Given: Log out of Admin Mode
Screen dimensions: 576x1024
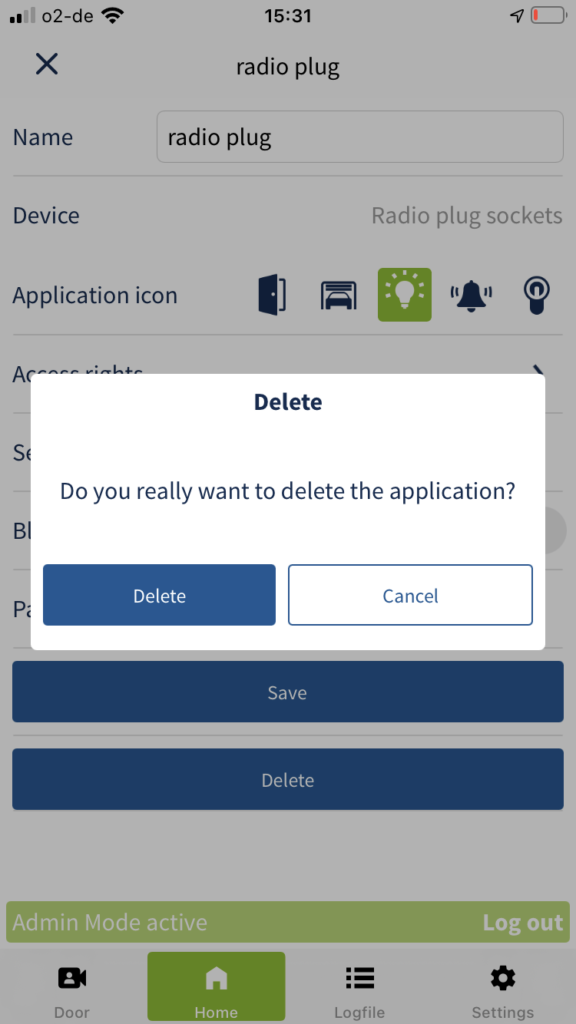Looking at the screenshot, I should (522, 922).
